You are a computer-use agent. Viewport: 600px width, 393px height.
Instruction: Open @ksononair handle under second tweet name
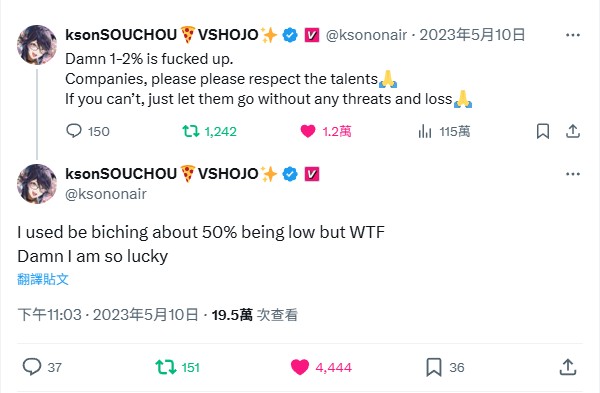click(106, 194)
